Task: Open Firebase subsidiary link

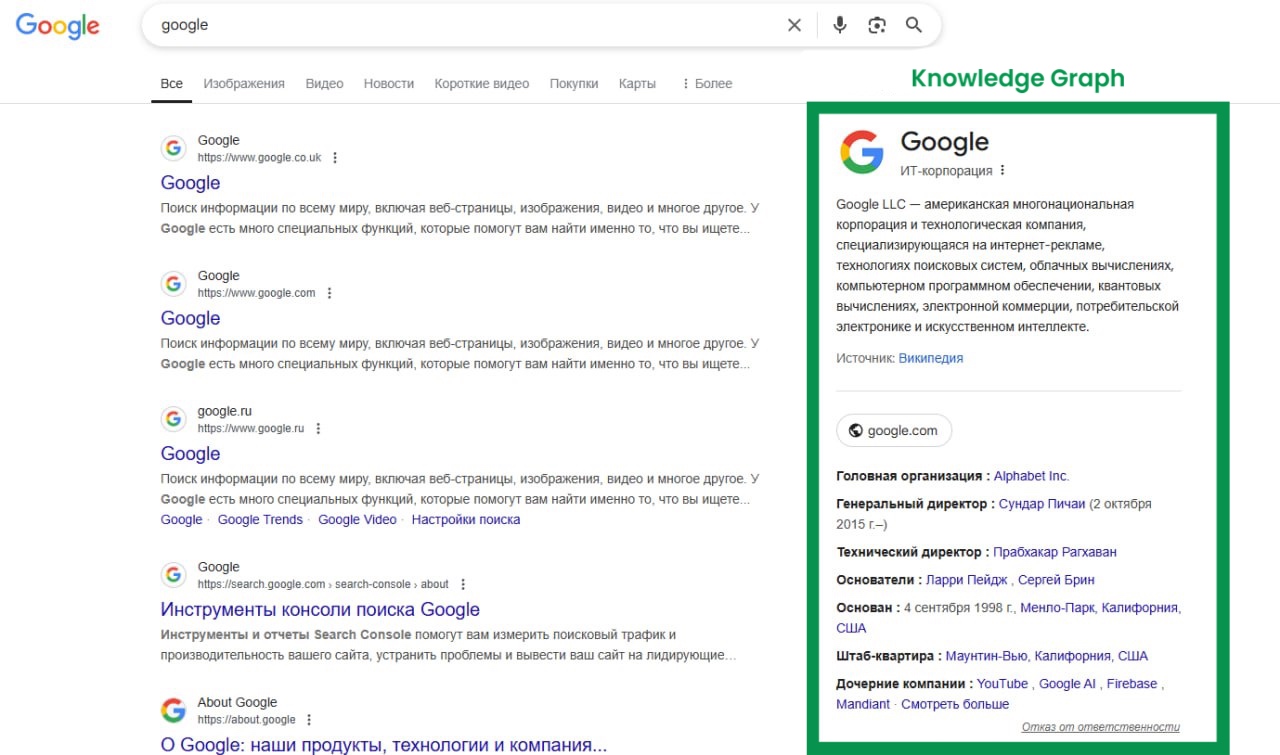Action: coord(1132,684)
